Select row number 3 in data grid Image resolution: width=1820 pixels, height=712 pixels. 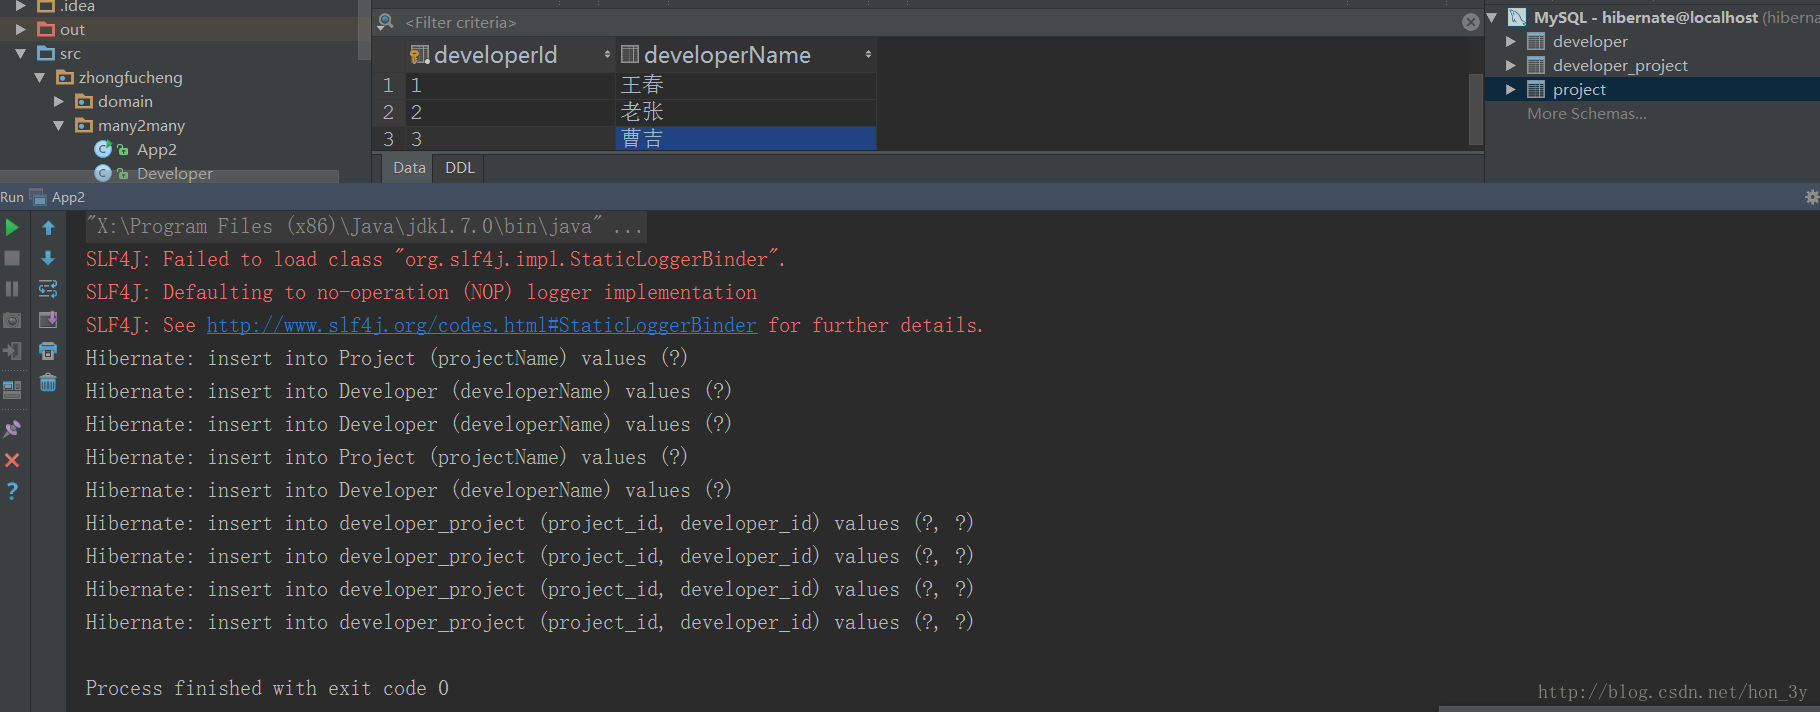tap(388, 138)
